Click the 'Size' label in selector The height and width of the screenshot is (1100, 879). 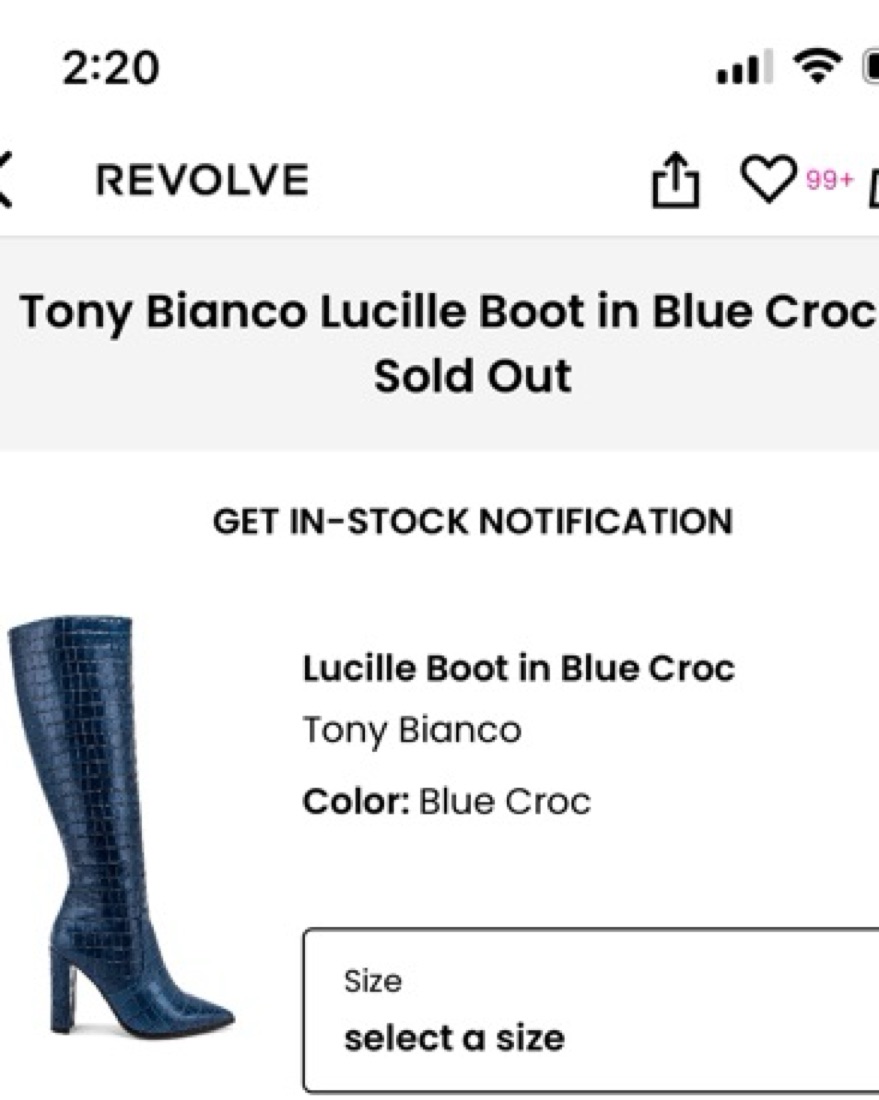[372, 981]
